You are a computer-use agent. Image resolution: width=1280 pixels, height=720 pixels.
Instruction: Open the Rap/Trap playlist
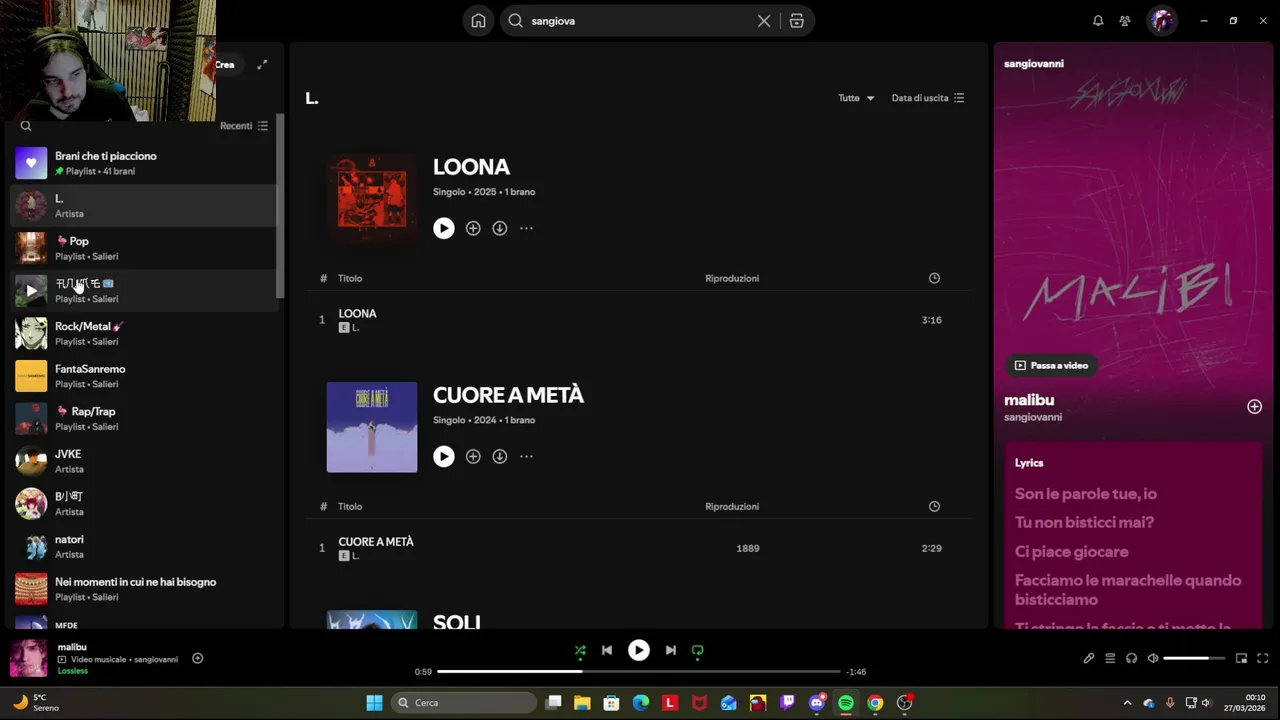(x=144, y=418)
